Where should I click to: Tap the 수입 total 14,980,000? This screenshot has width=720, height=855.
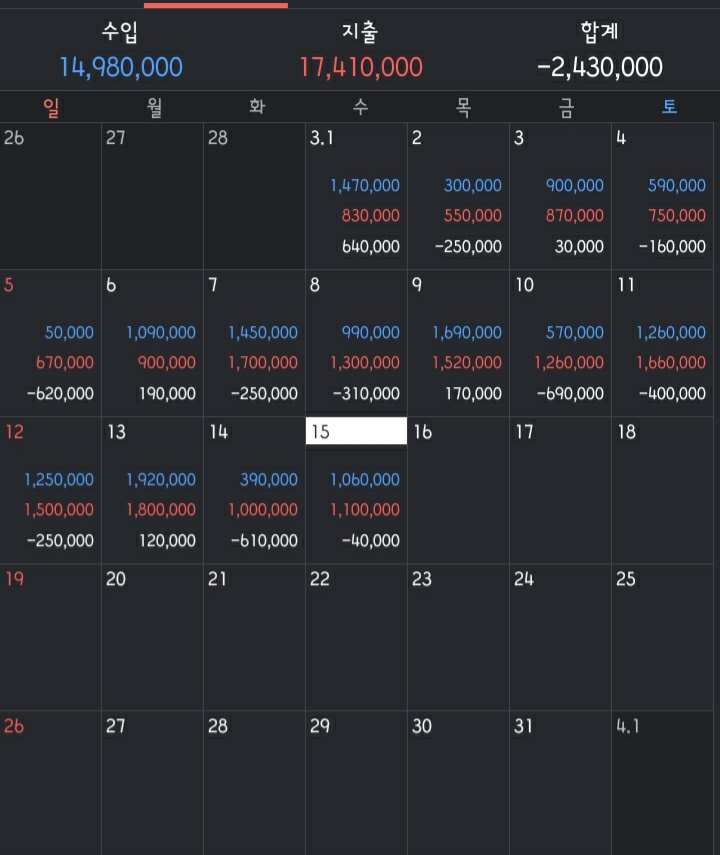(121, 67)
